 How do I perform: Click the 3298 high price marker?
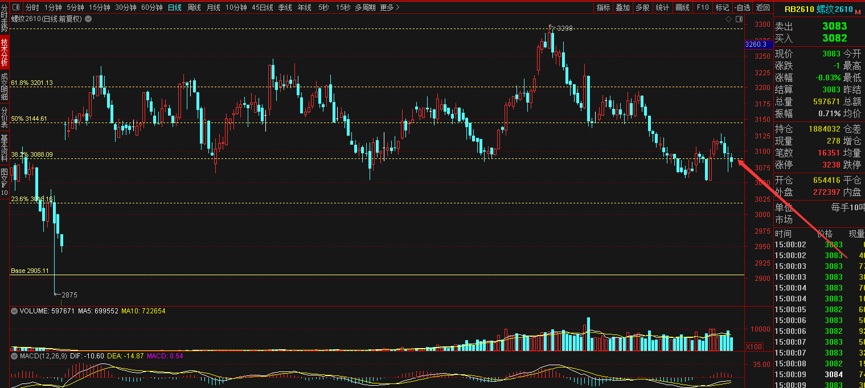coord(565,28)
